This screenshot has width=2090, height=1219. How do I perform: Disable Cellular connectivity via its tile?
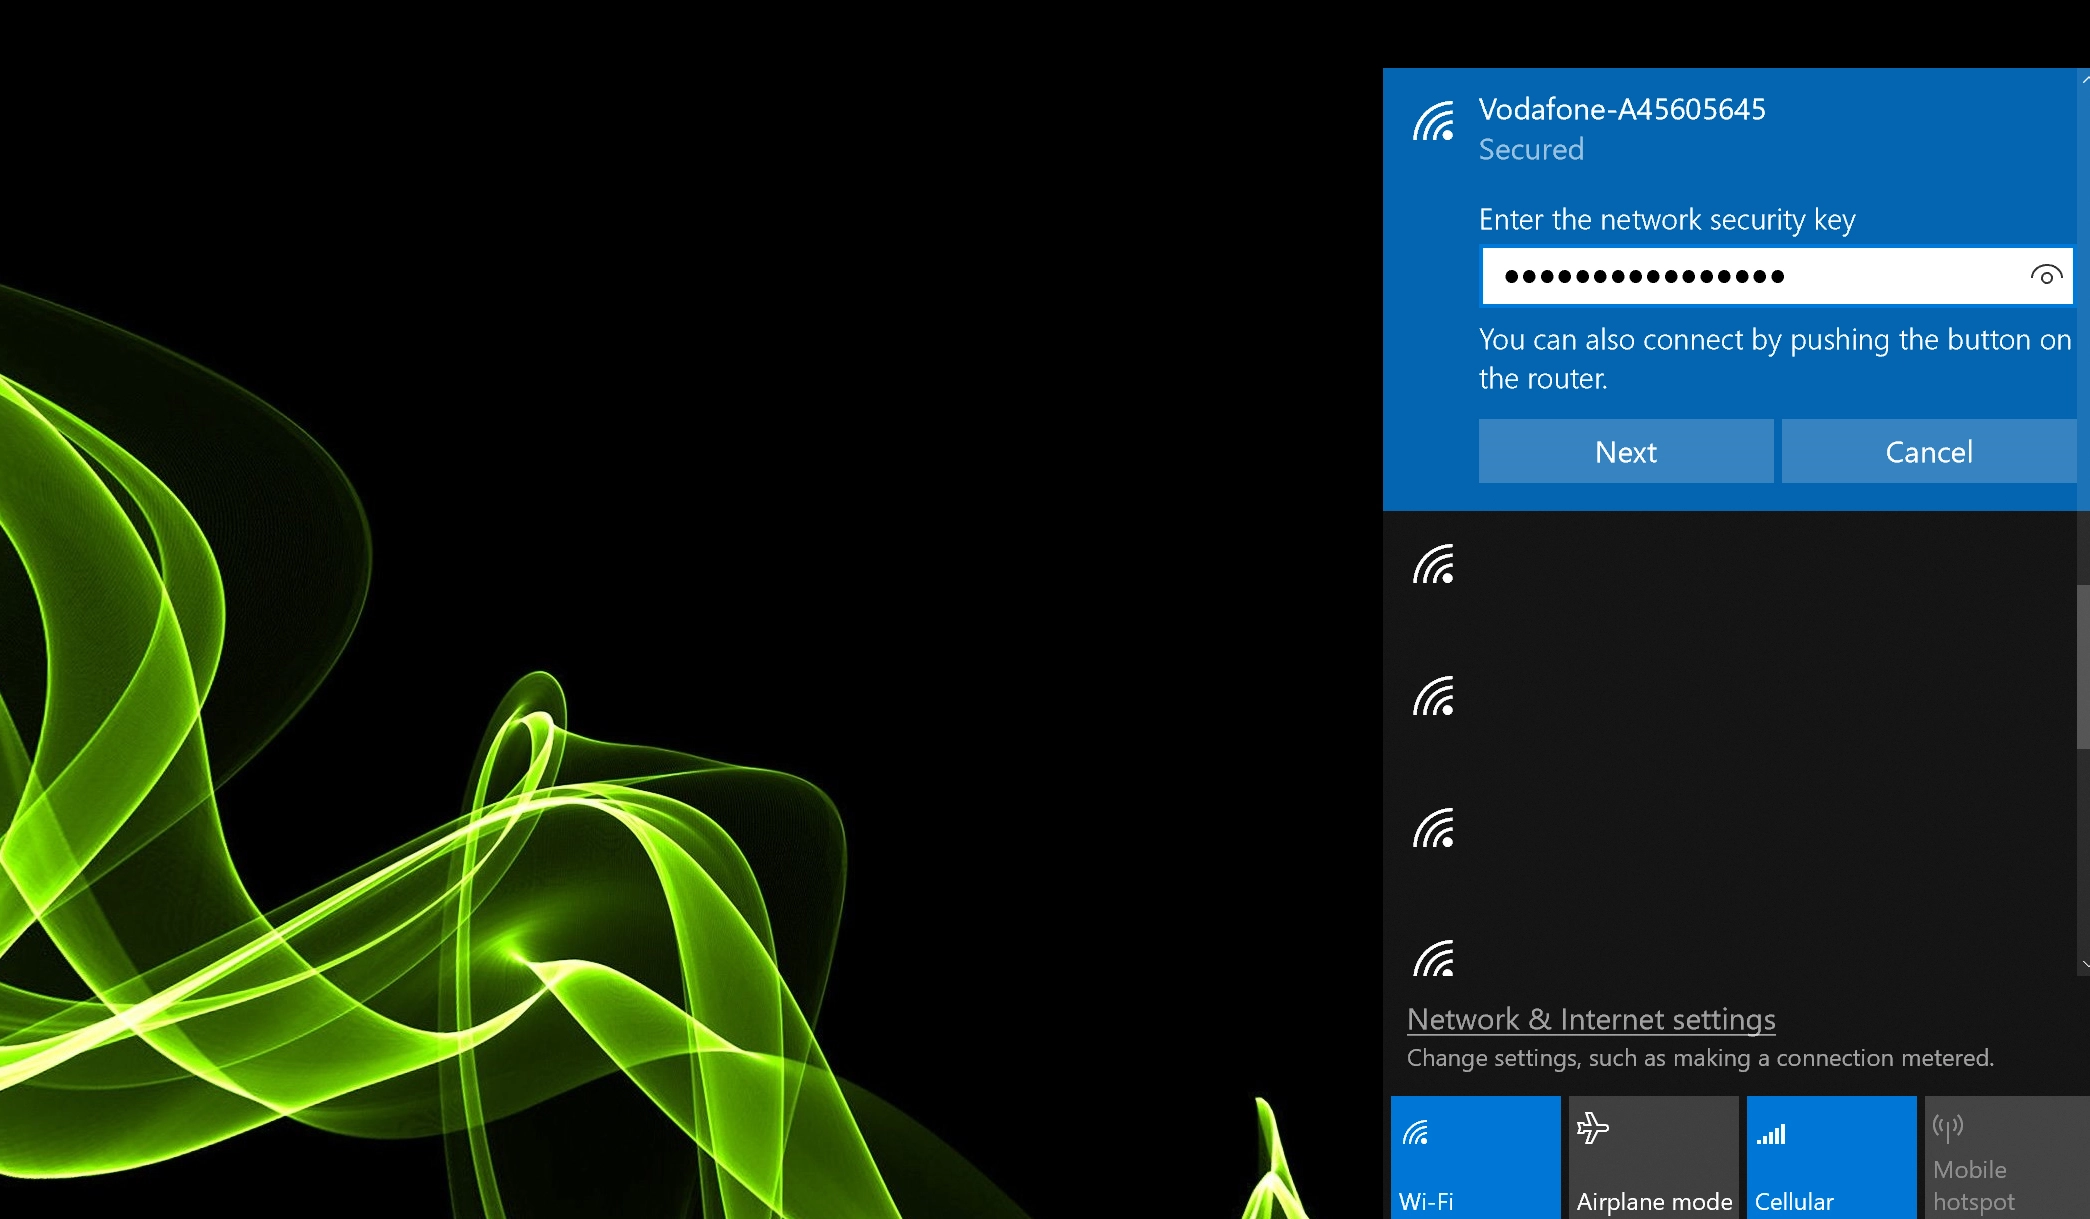[x=1830, y=1157]
